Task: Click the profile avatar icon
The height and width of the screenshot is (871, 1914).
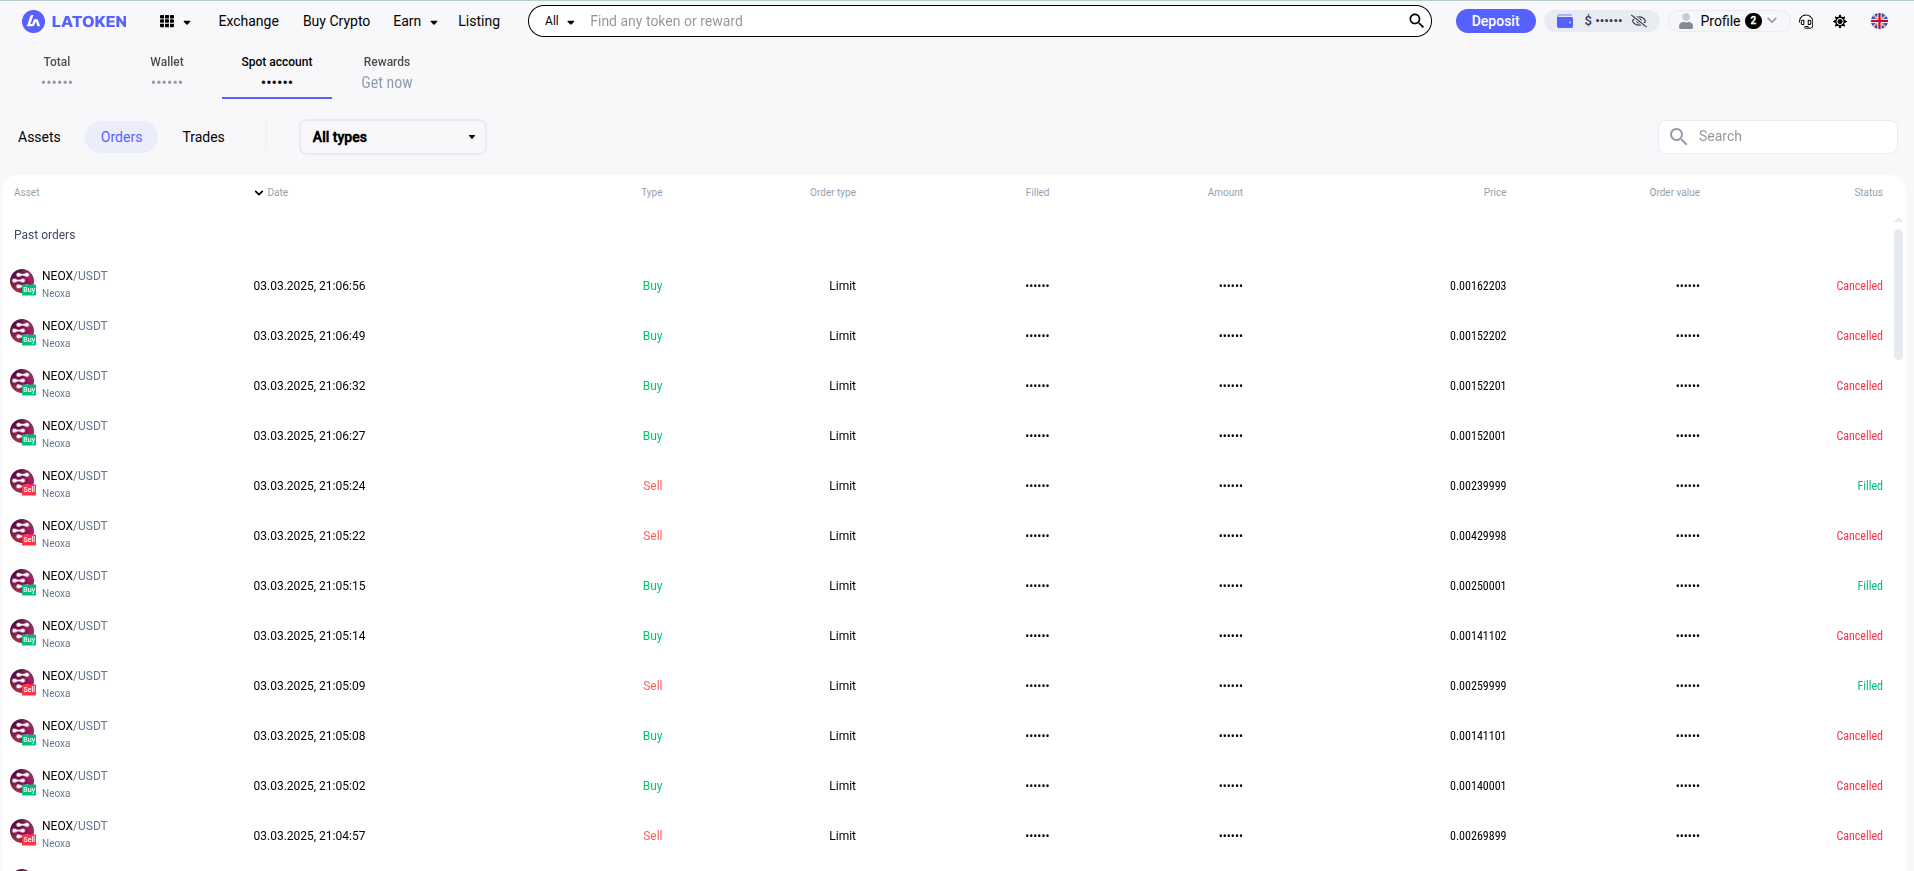Action: 1686,21
